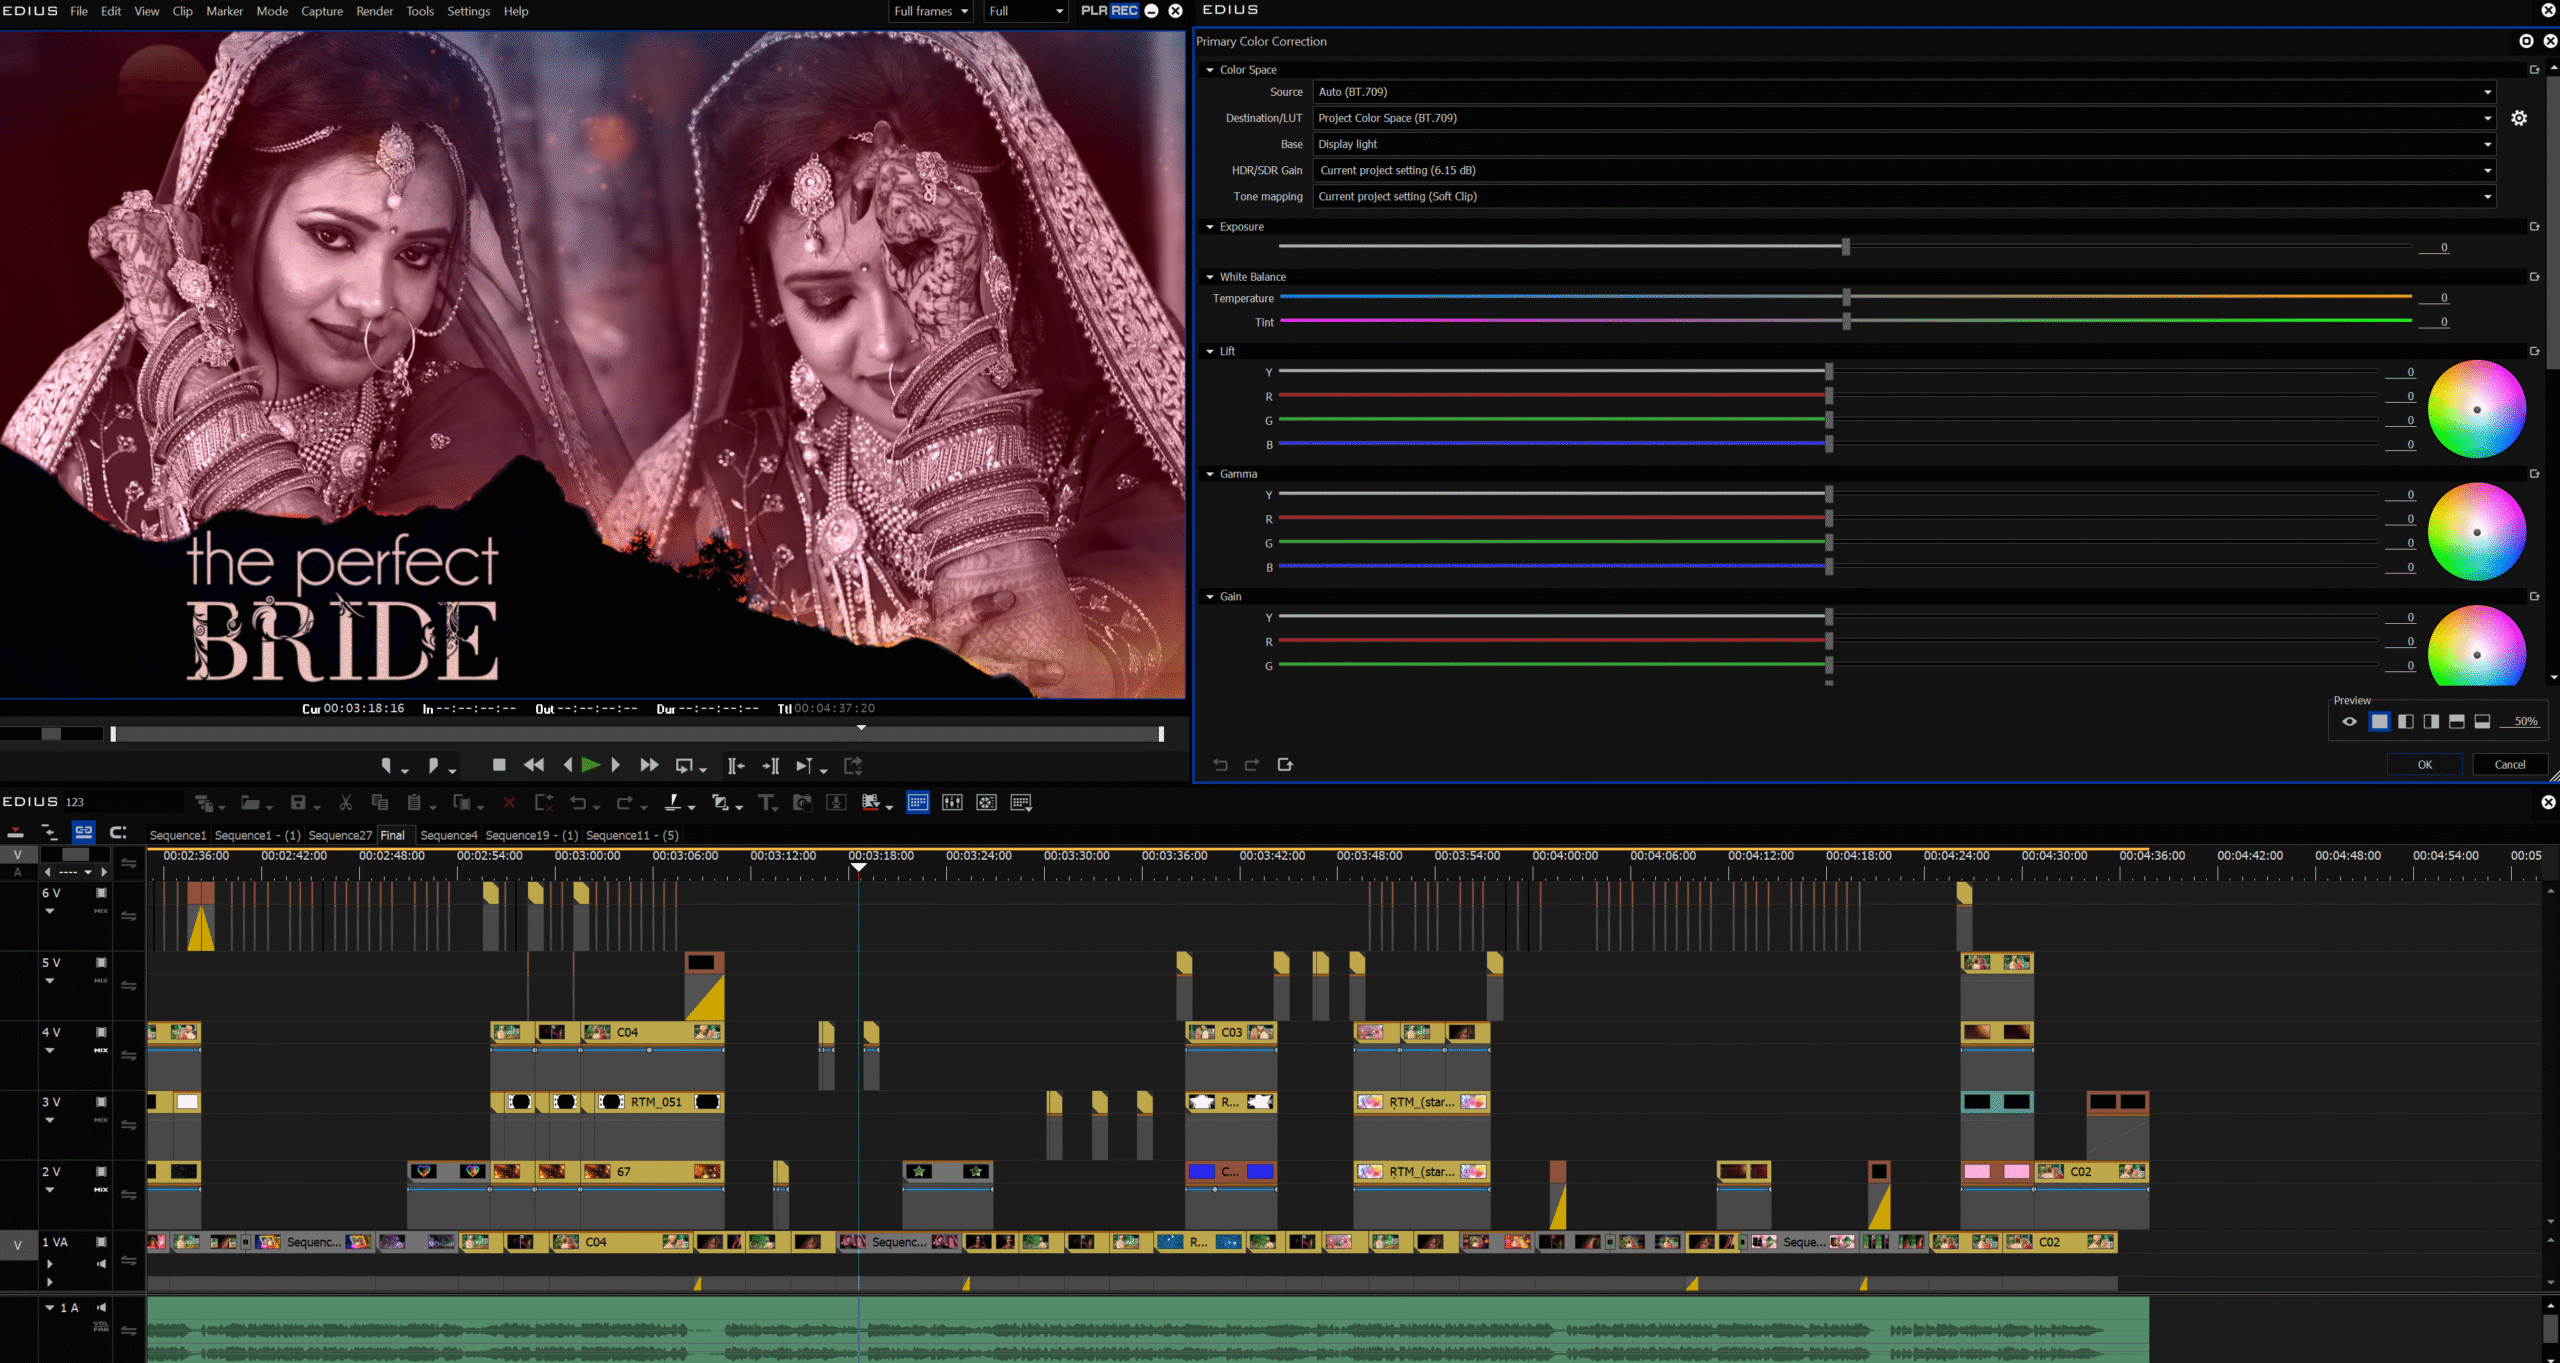Open the Title creation T tool

766,802
